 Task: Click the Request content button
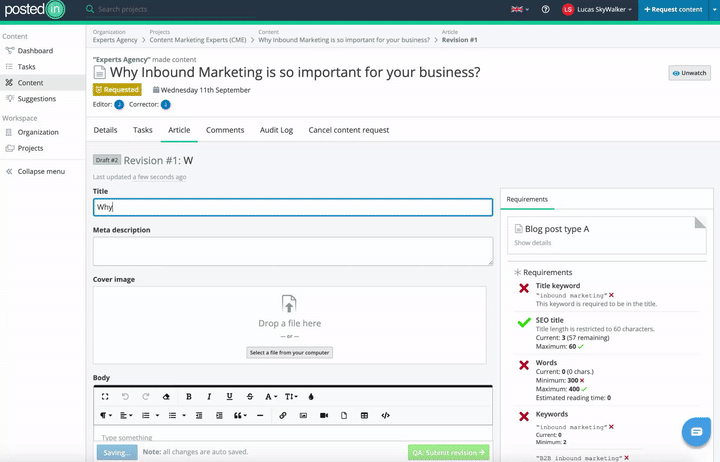(x=673, y=9)
